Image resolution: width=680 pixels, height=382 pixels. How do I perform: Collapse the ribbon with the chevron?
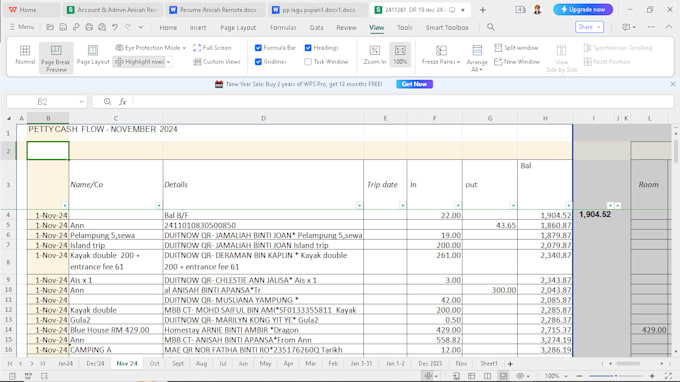669,27
